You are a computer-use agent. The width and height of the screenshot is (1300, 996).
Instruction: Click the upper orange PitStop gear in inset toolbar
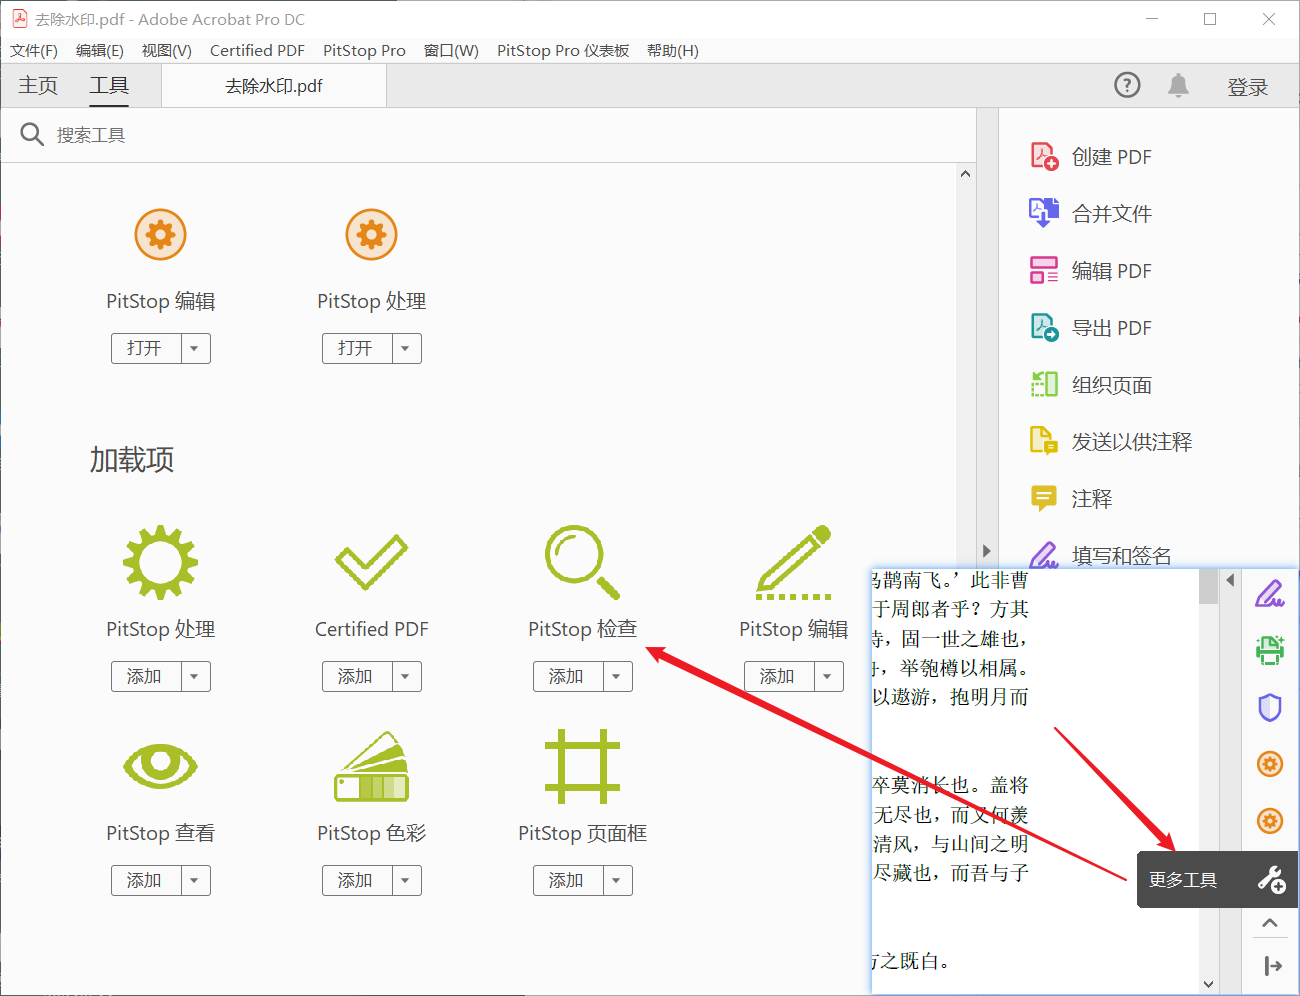(1270, 764)
